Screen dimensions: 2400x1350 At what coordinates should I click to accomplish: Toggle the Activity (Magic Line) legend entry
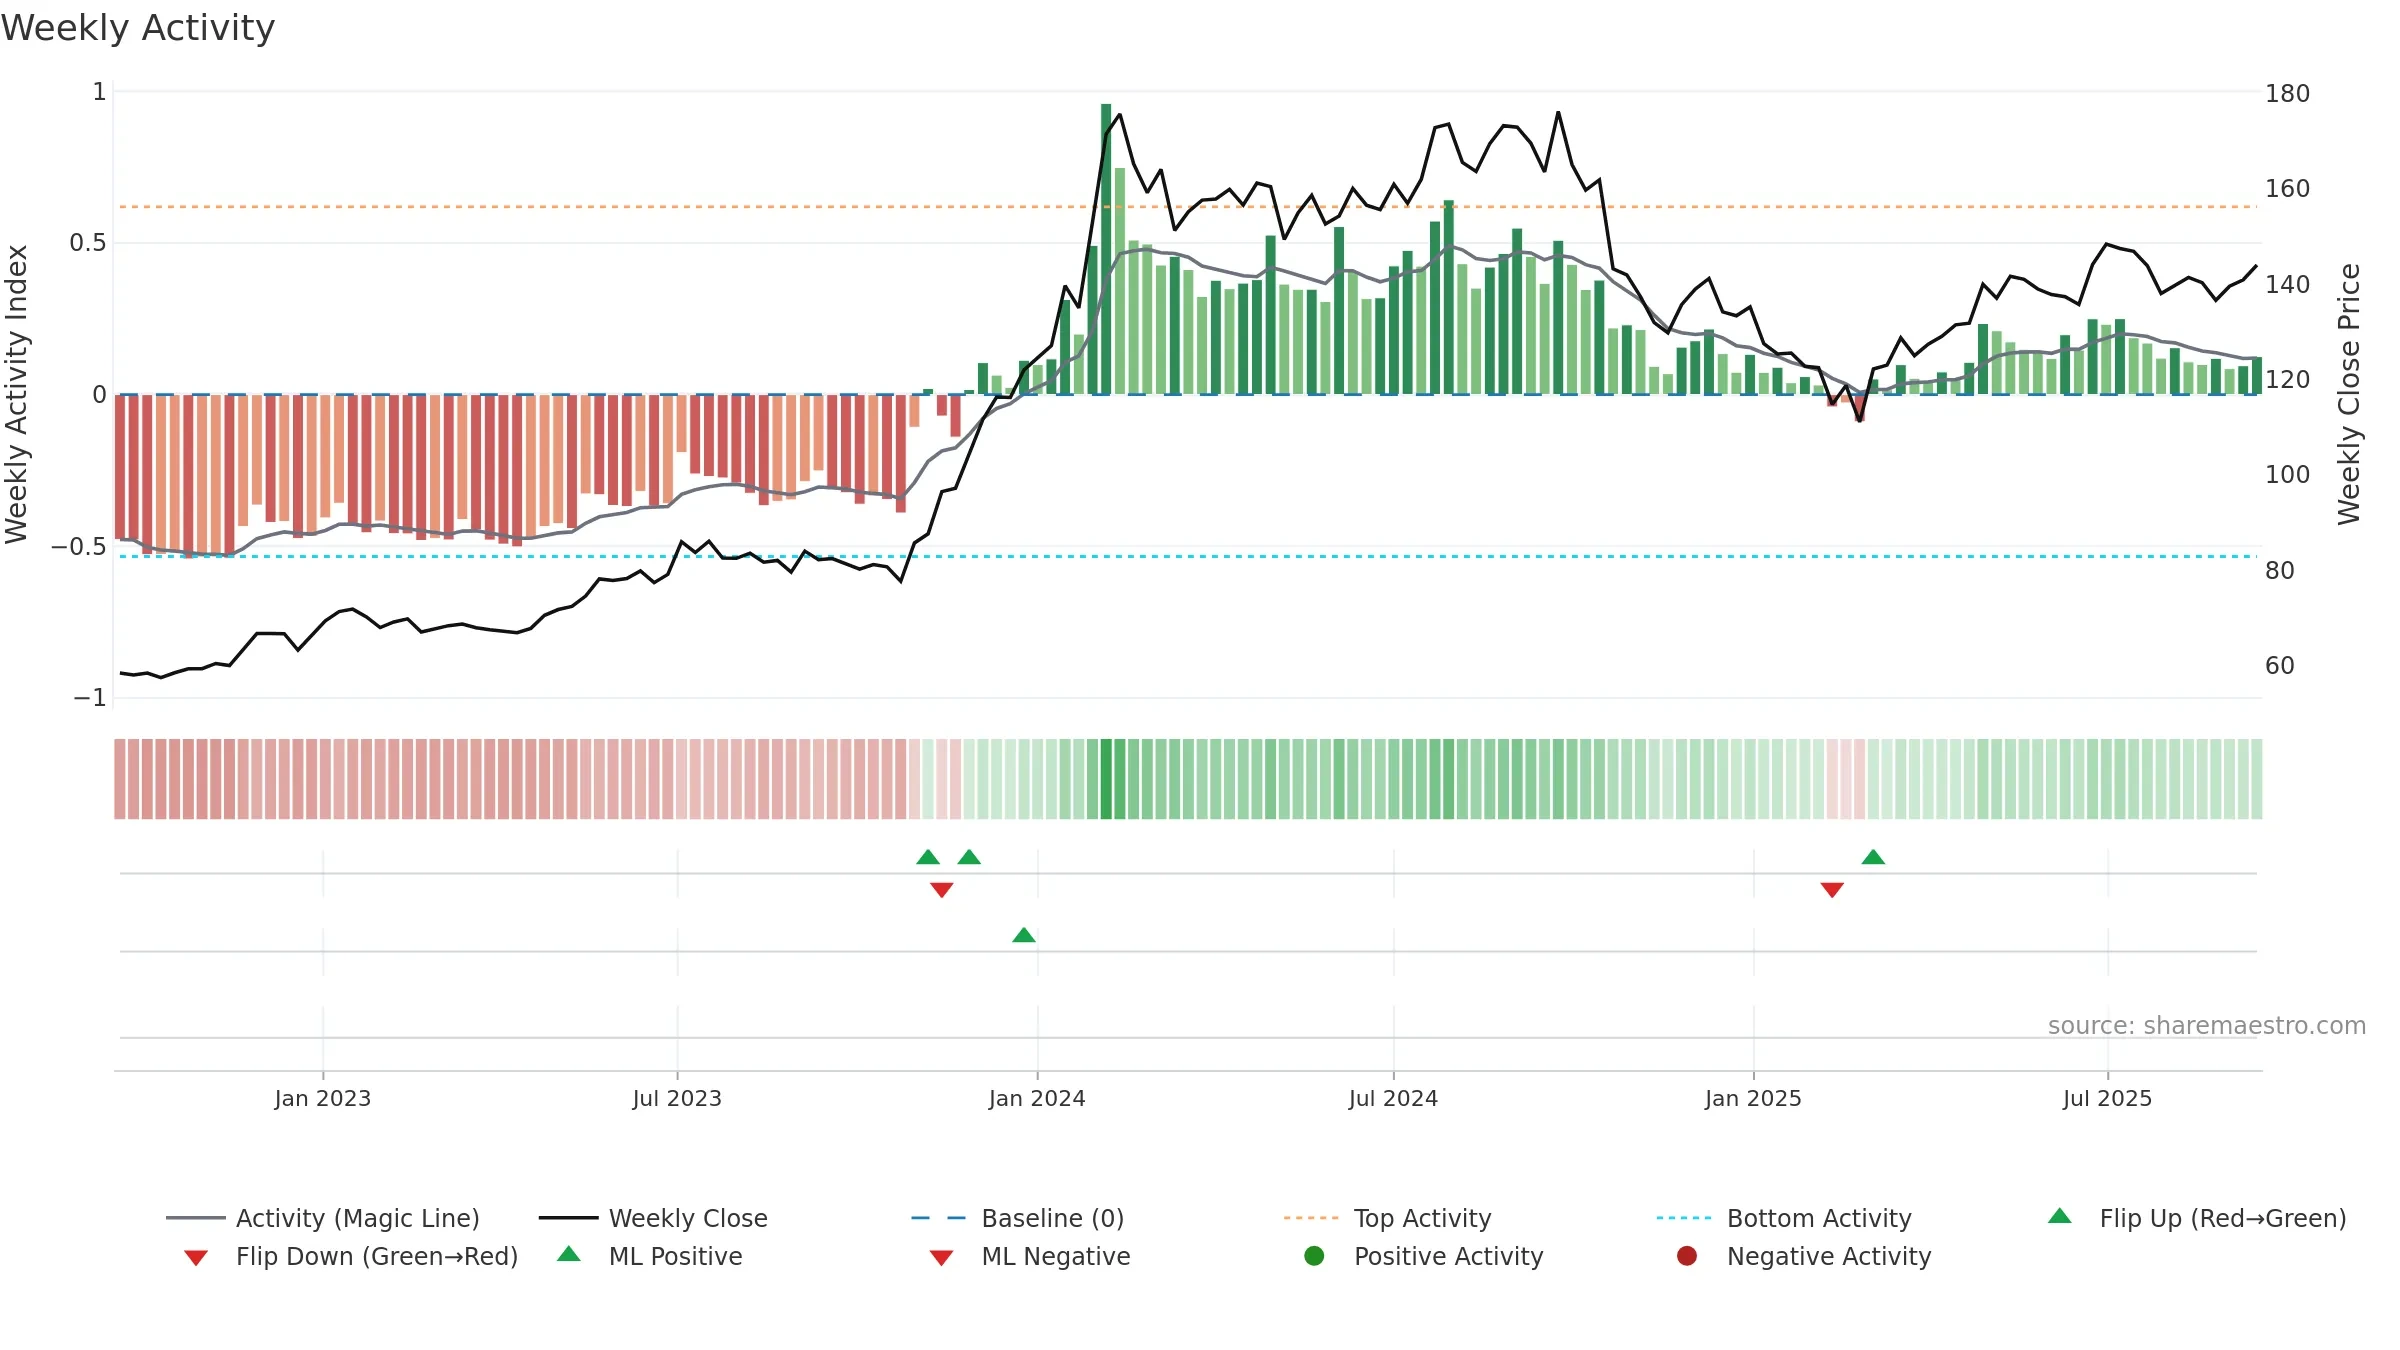click(323, 1218)
